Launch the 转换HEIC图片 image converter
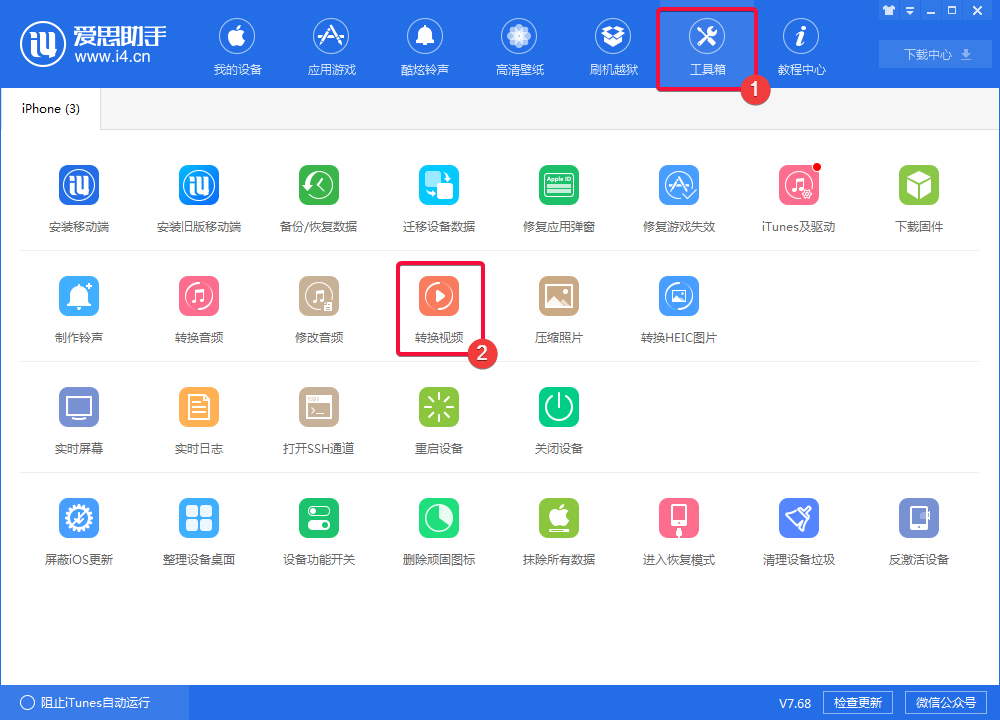 pos(679,307)
